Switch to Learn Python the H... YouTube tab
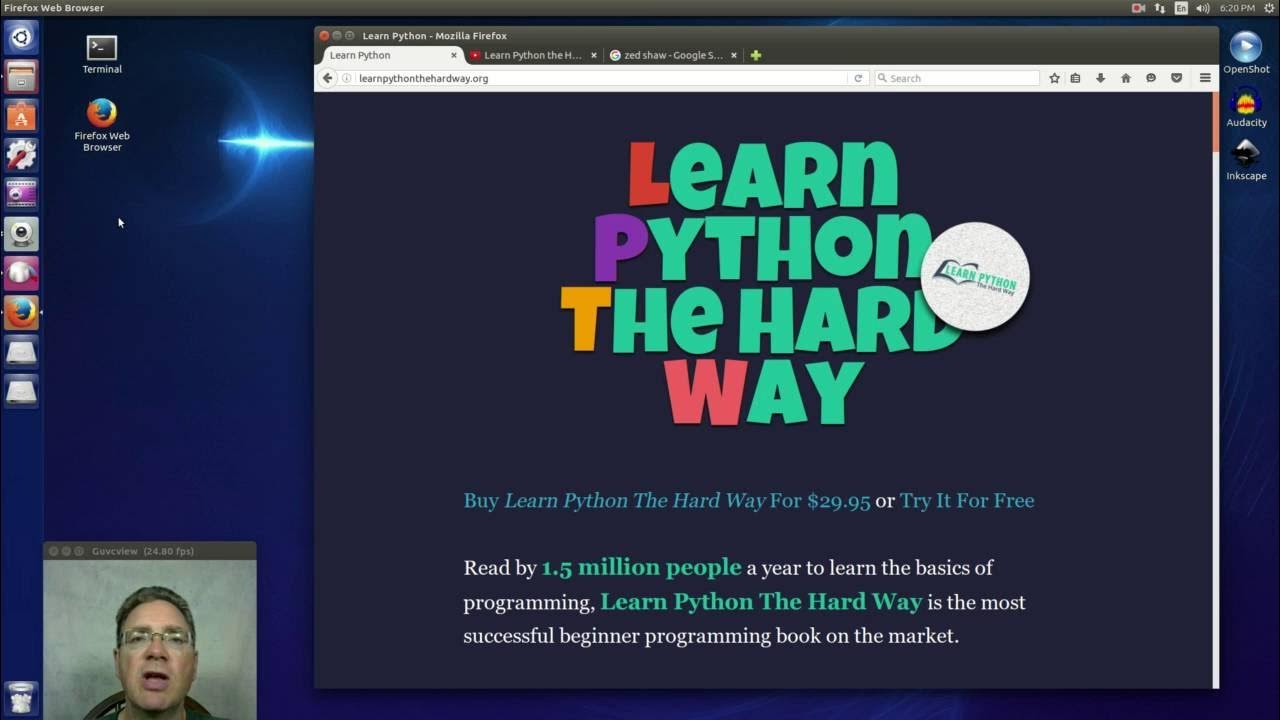The image size is (1280, 720). 533,55
